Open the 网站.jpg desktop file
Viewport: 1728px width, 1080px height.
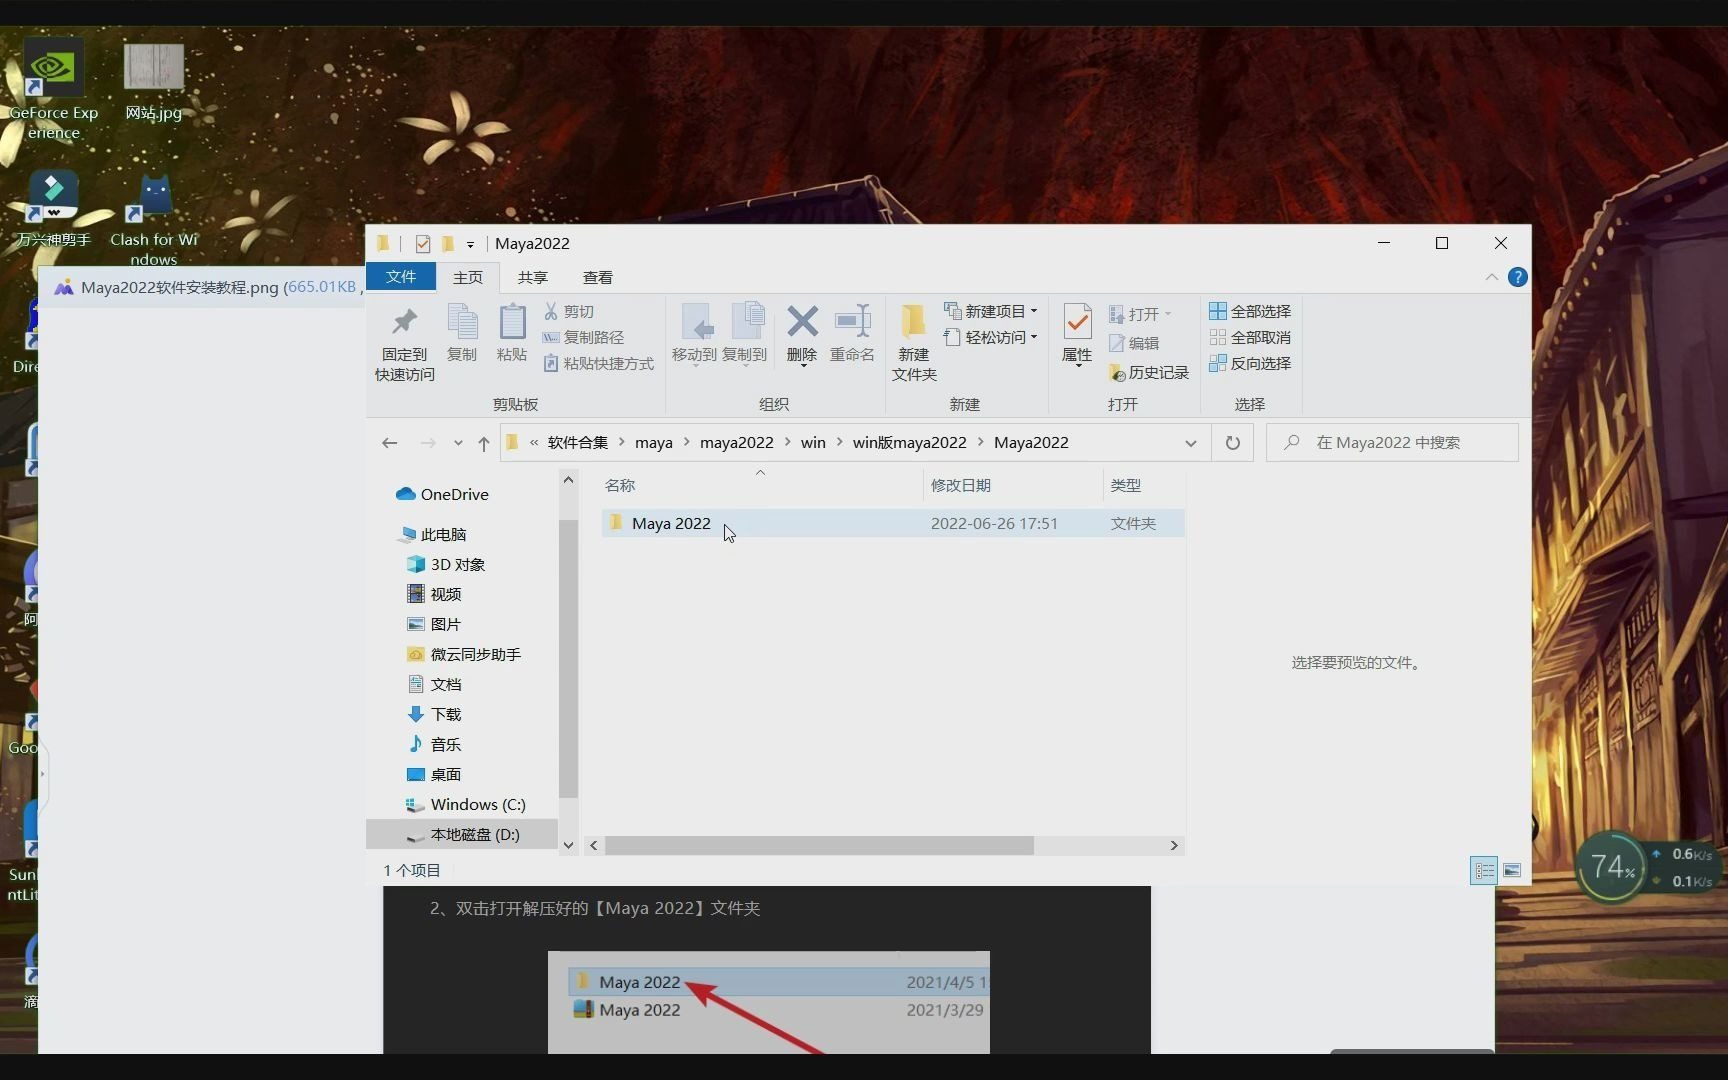[x=153, y=82]
